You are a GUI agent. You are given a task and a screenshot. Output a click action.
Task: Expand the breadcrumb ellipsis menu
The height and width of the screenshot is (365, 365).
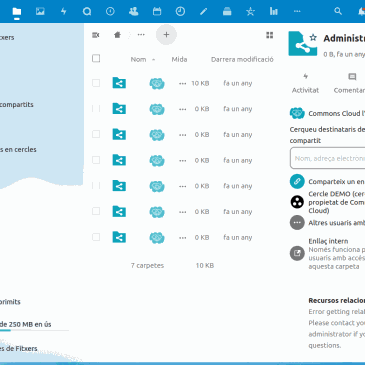[141, 35]
